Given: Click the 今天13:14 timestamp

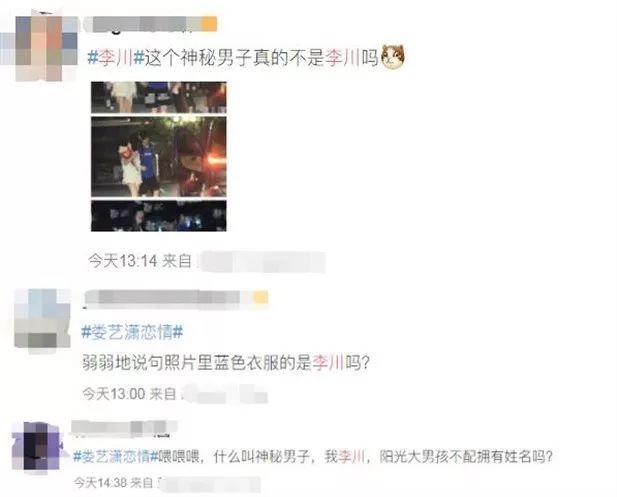Looking at the screenshot, I should pos(122,261).
